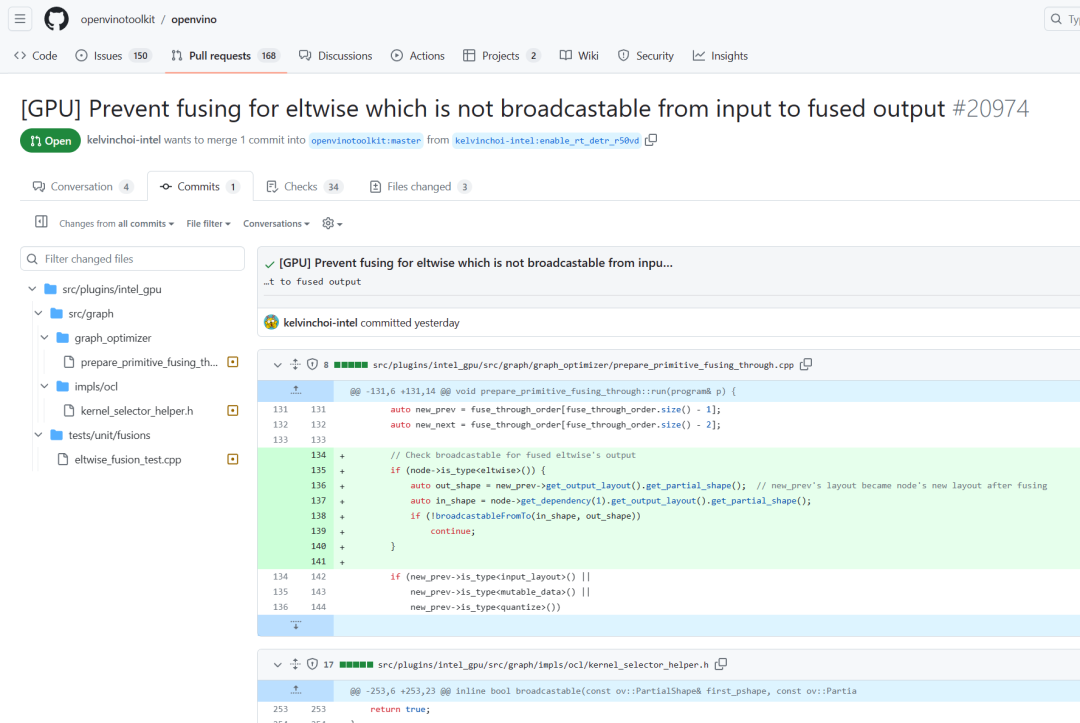Open the Insights tab
The image size is (1080, 723).
[x=720, y=56]
